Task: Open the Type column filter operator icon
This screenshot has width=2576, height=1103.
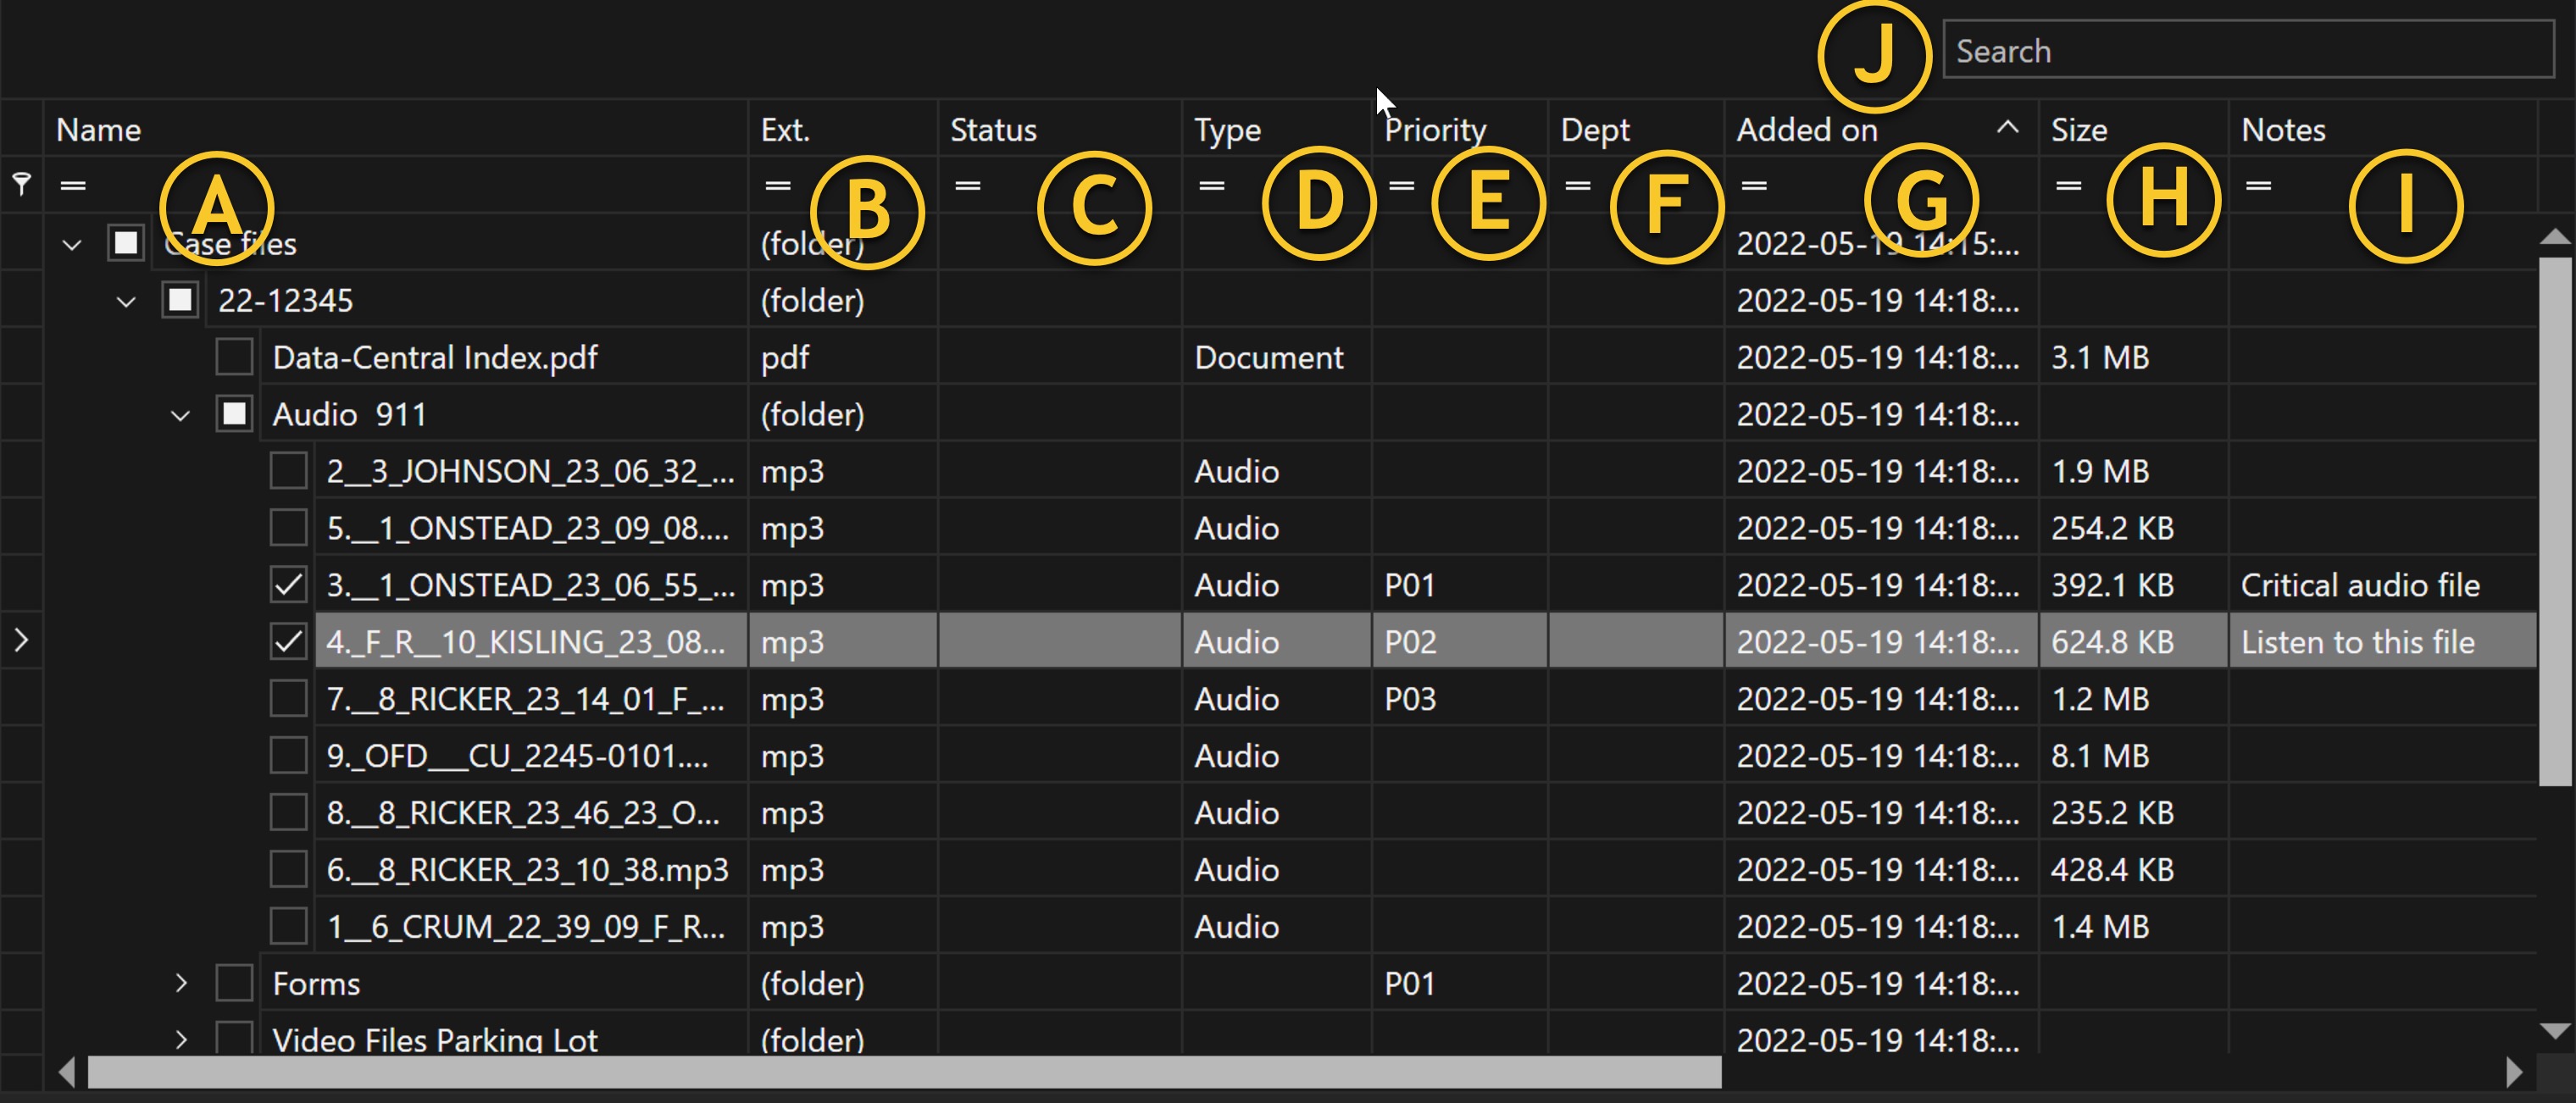Action: 1211,185
